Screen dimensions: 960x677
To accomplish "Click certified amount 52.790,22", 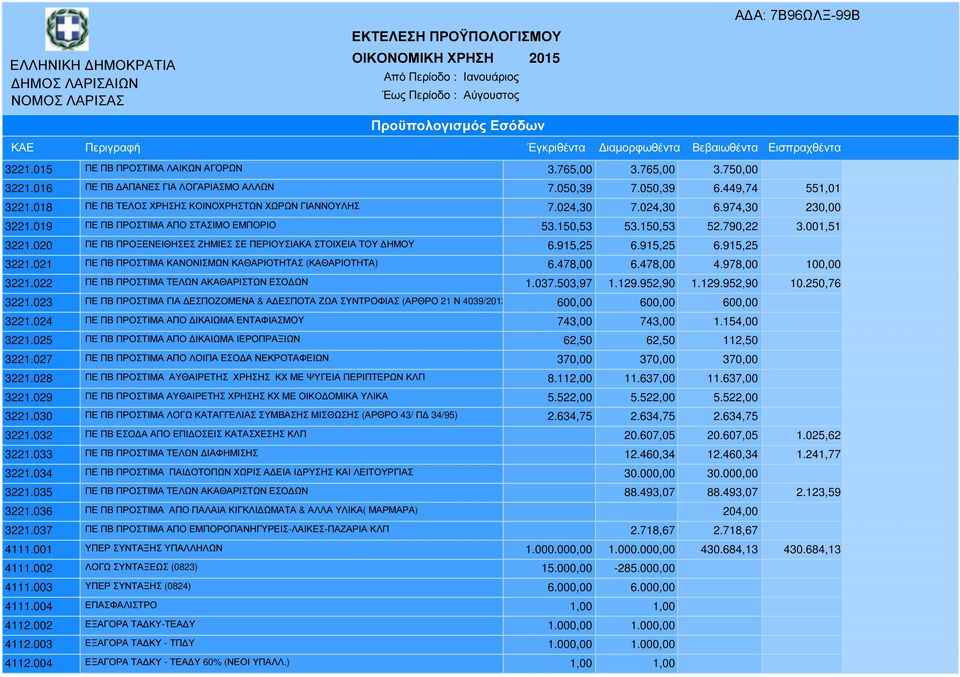I will tap(732, 226).
